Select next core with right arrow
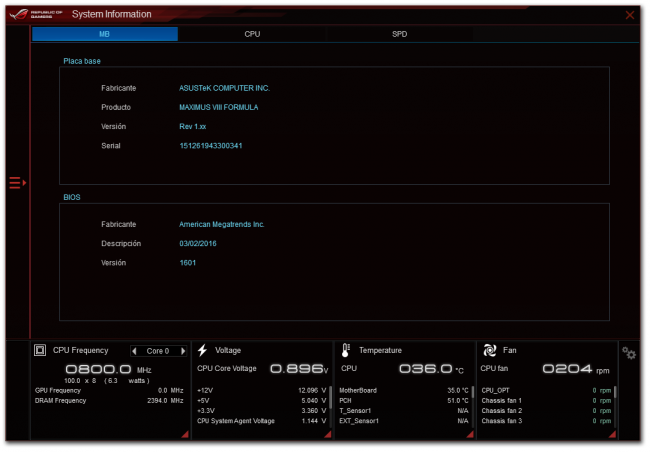The height and width of the screenshot is (452, 650). tap(182, 351)
